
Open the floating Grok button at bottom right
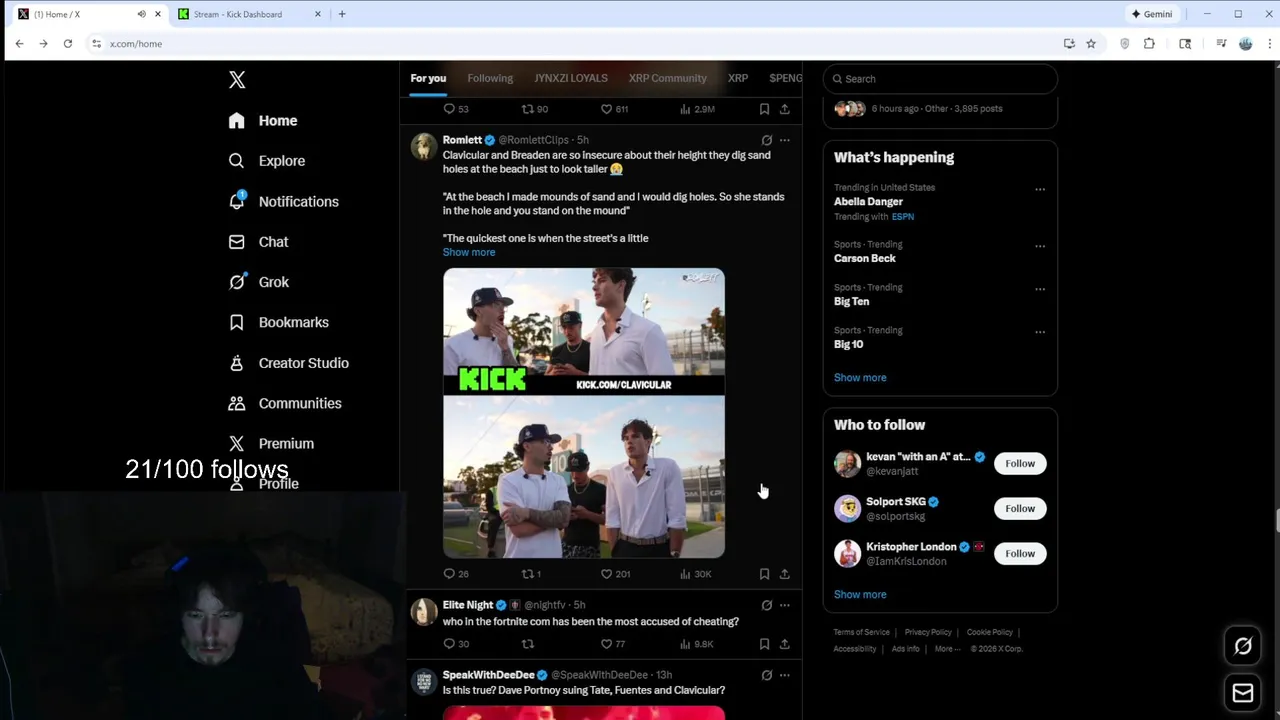tap(1243, 646)
